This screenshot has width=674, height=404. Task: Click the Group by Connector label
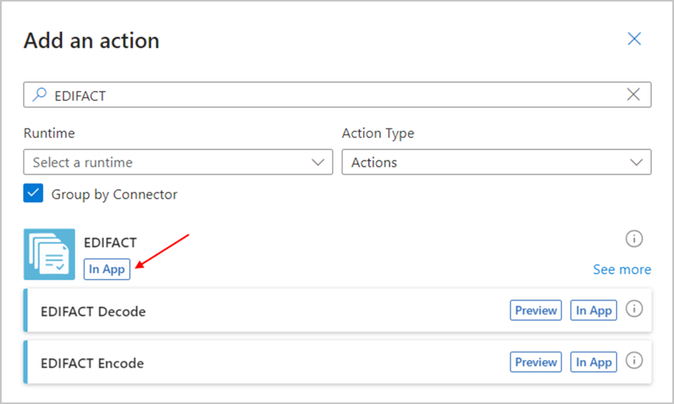tap(114, 195)
